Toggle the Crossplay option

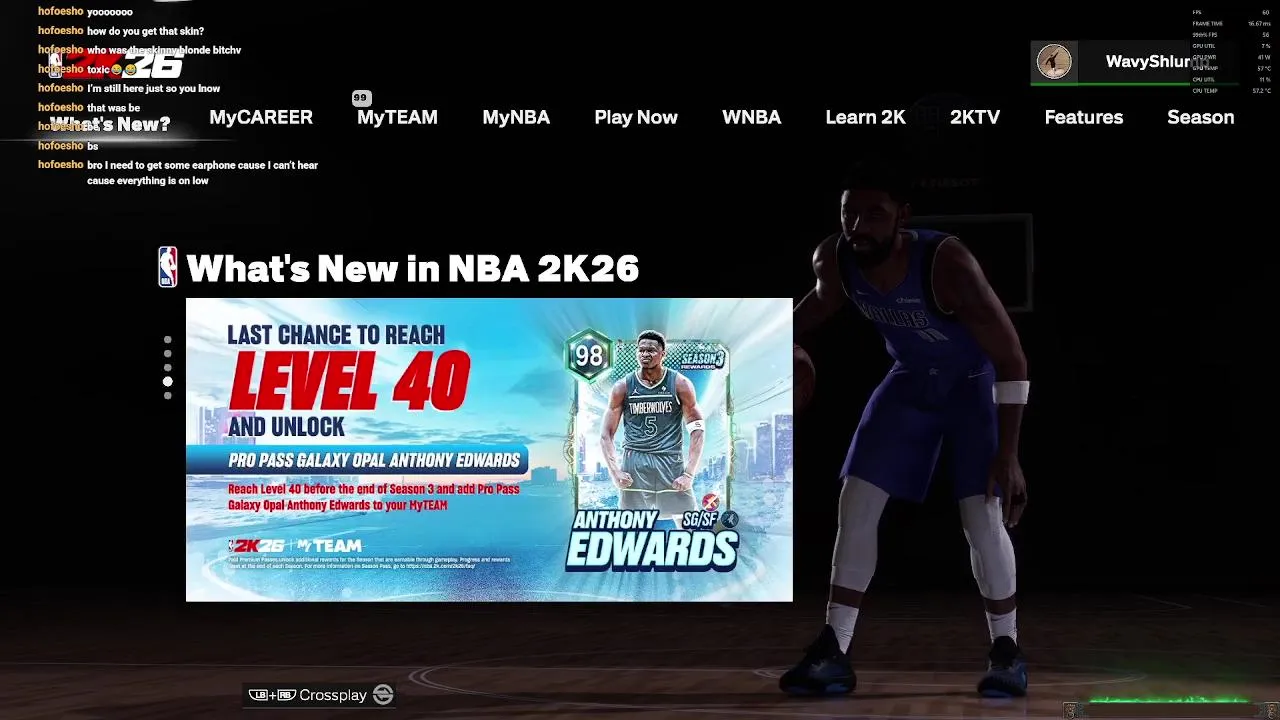[x=321, y=695]
